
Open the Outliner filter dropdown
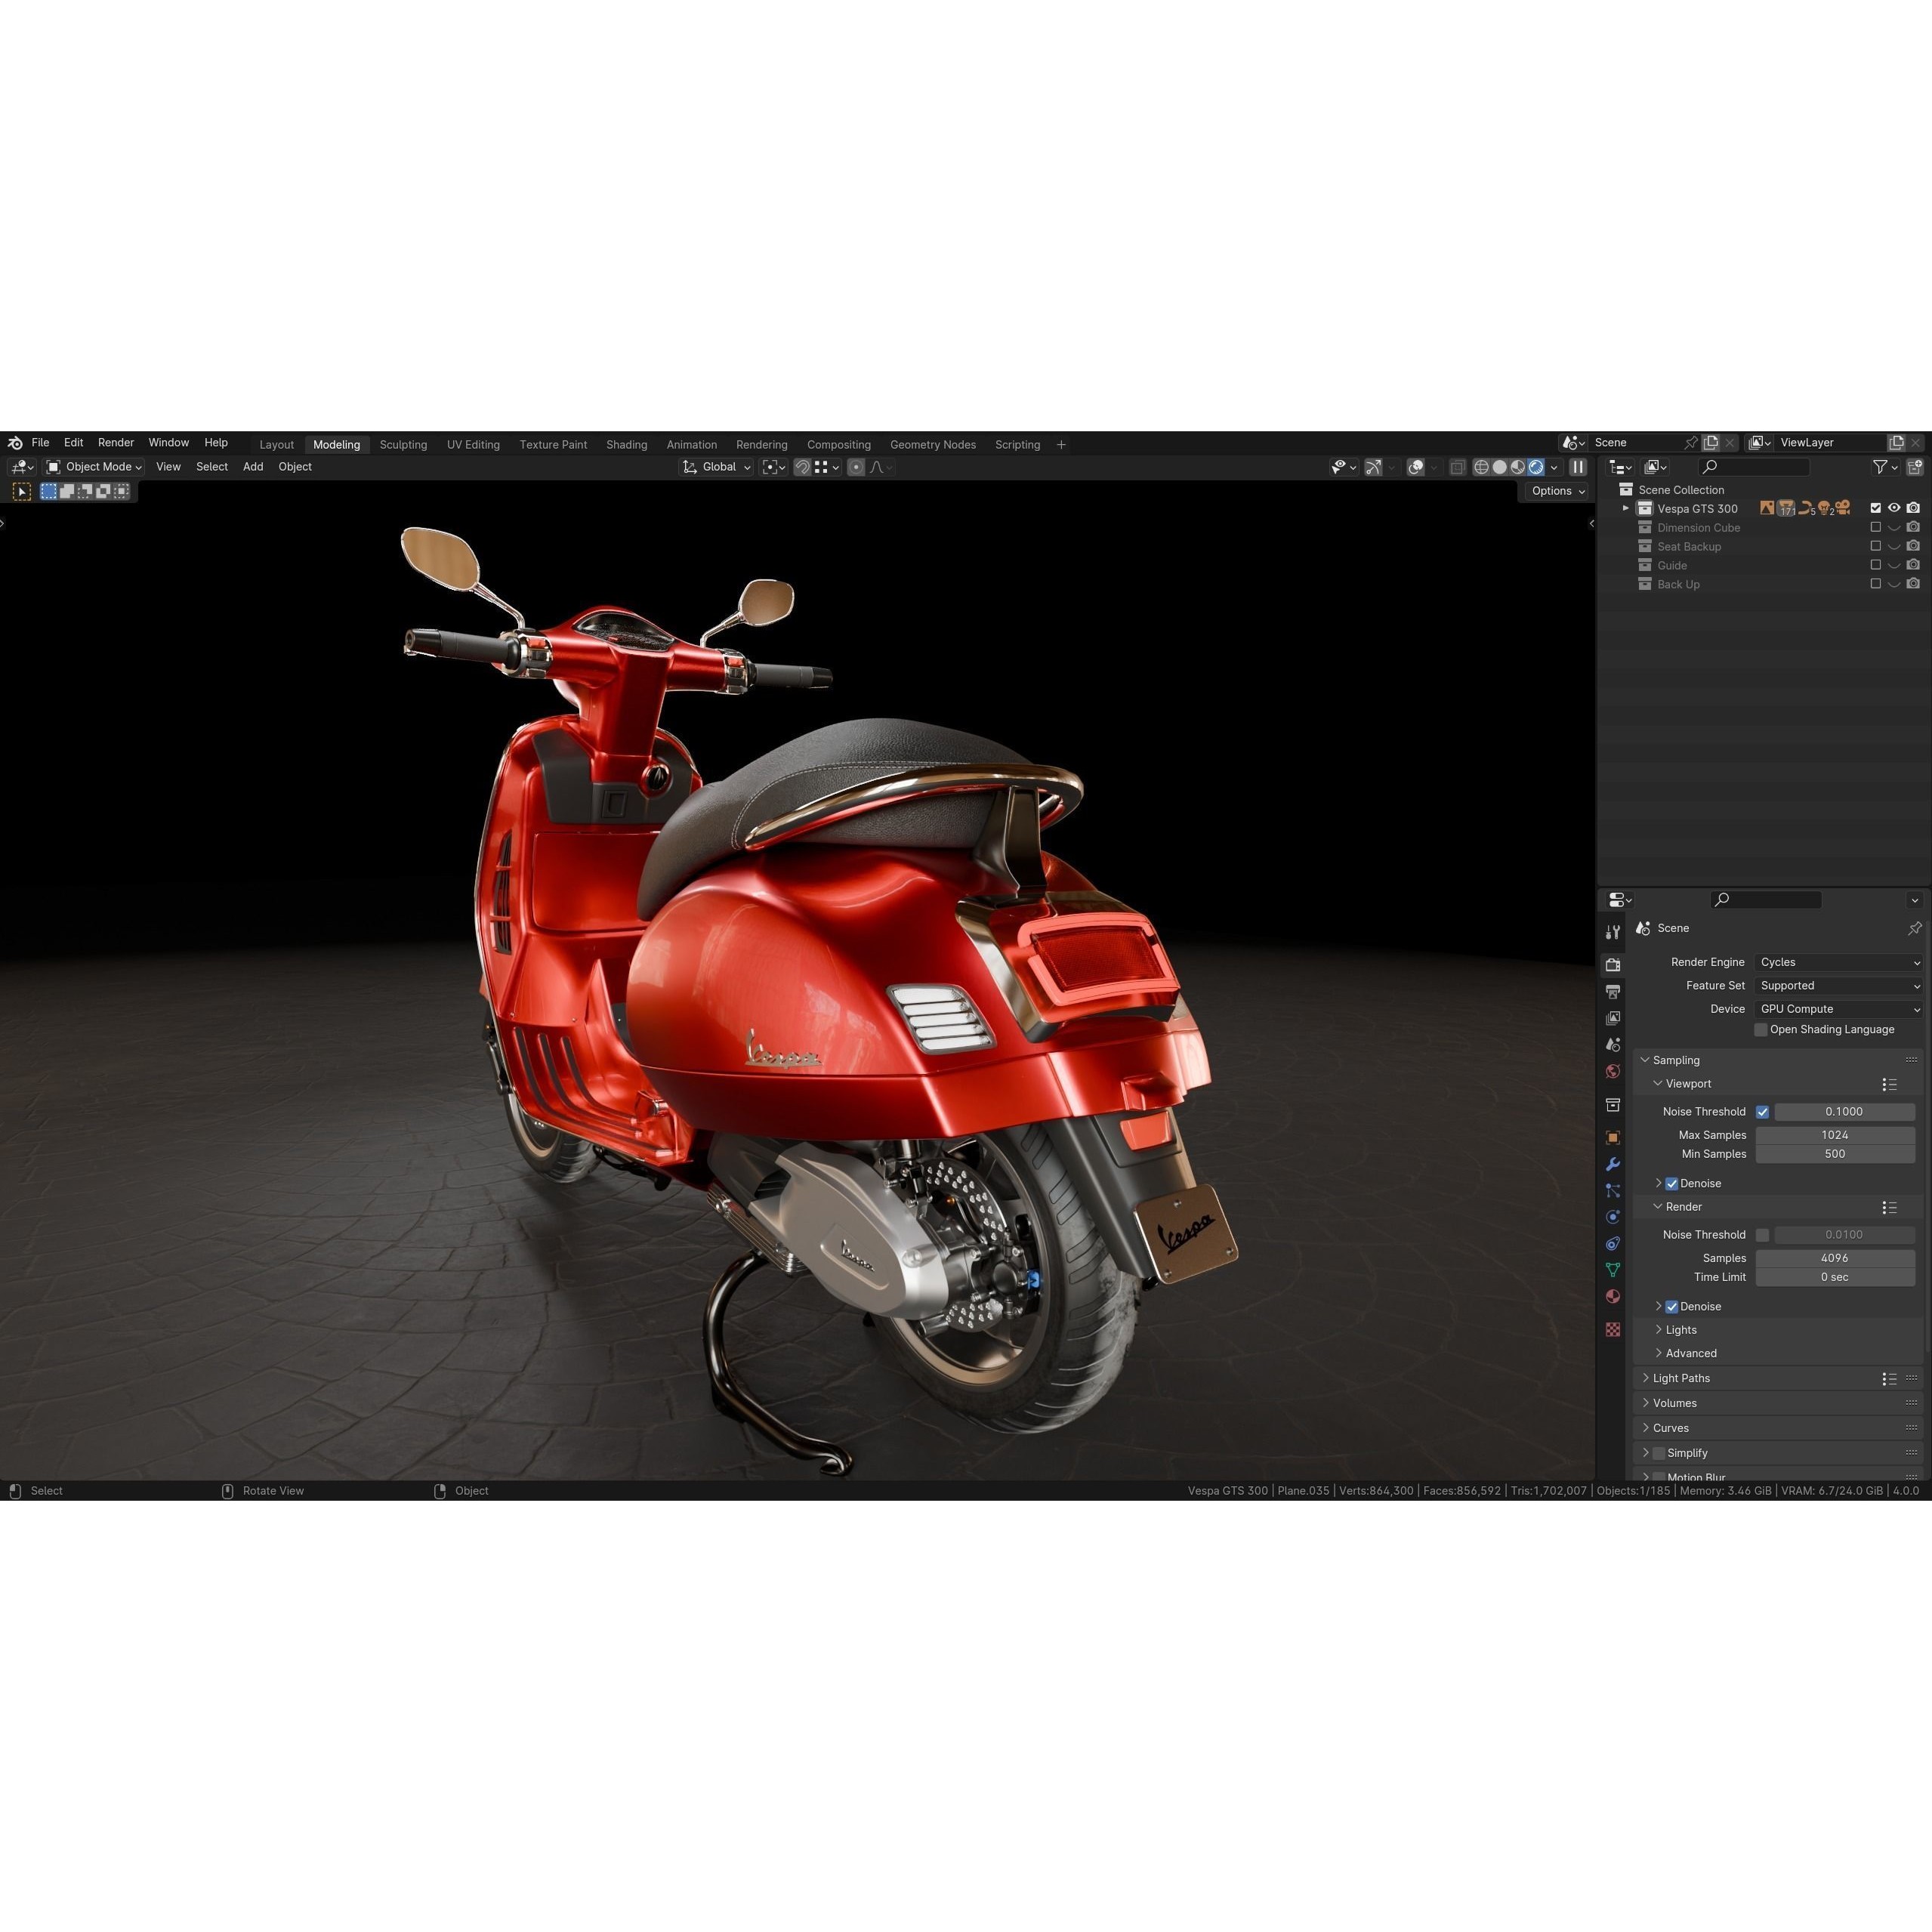coord(1885,467)
